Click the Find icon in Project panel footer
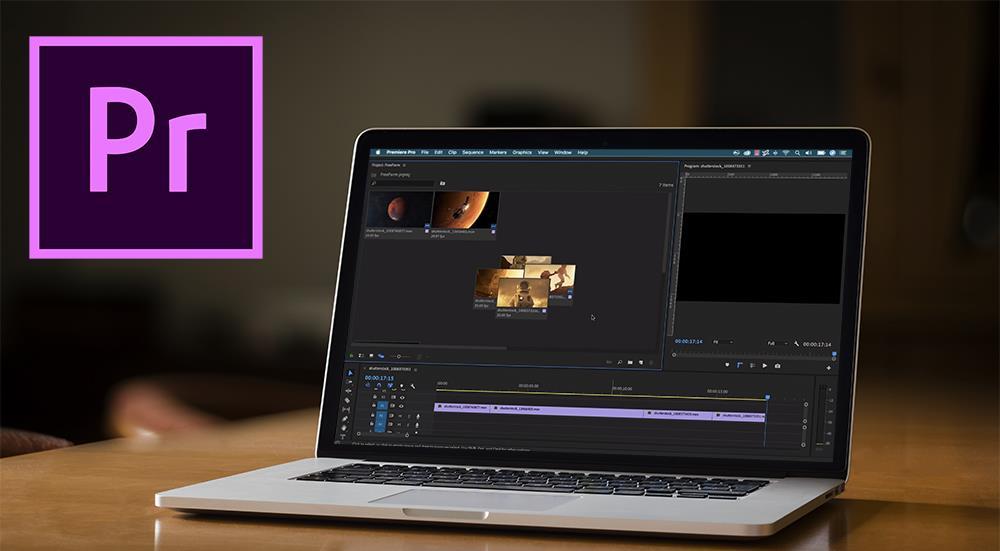1000x551 pixels. click(619, 362)
